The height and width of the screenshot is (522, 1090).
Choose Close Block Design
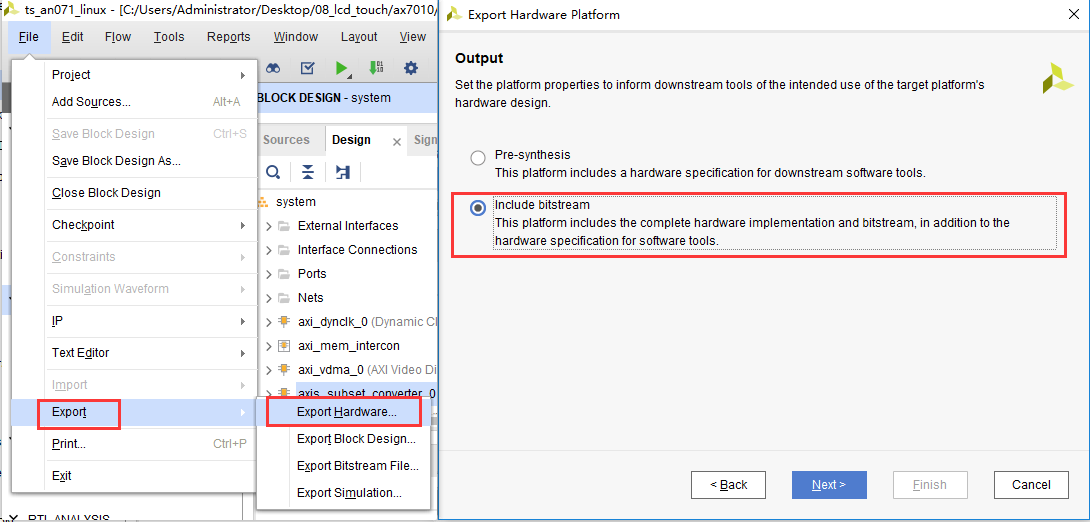[134, 193]
